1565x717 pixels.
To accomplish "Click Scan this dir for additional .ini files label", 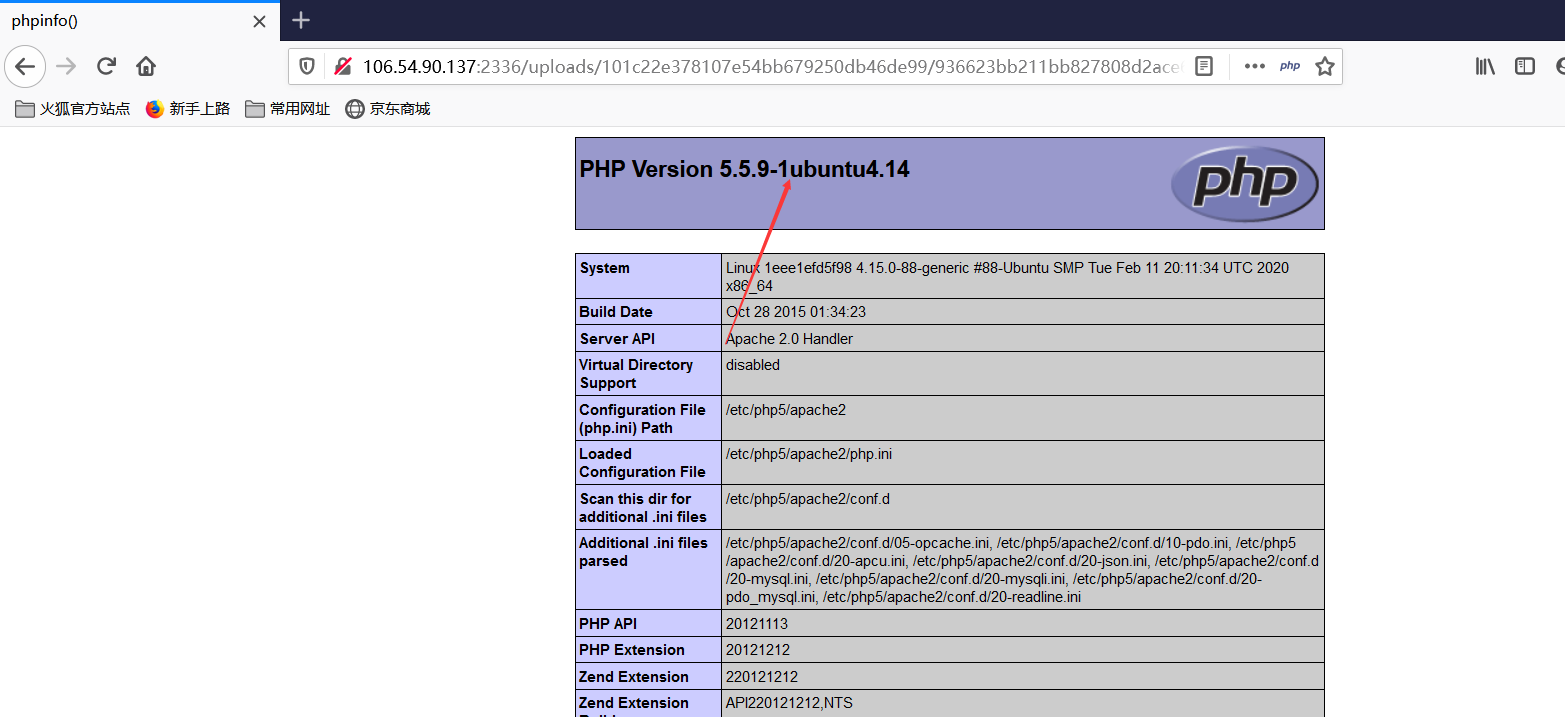I will 643,508.
